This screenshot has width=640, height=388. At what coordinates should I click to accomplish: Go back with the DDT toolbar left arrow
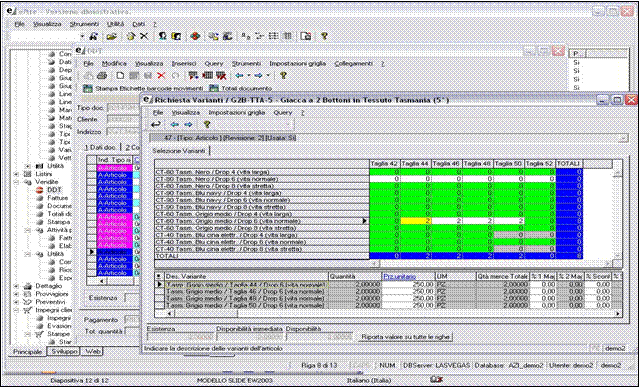[240, 75]
